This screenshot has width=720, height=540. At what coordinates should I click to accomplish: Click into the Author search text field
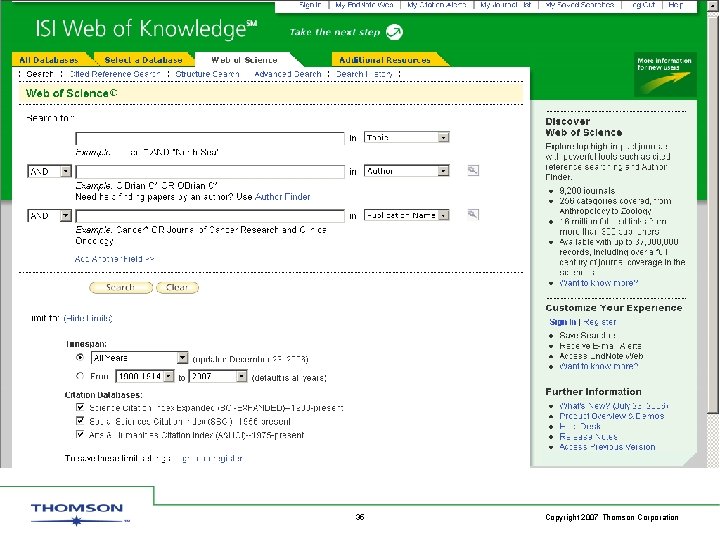tap(210, 172)
